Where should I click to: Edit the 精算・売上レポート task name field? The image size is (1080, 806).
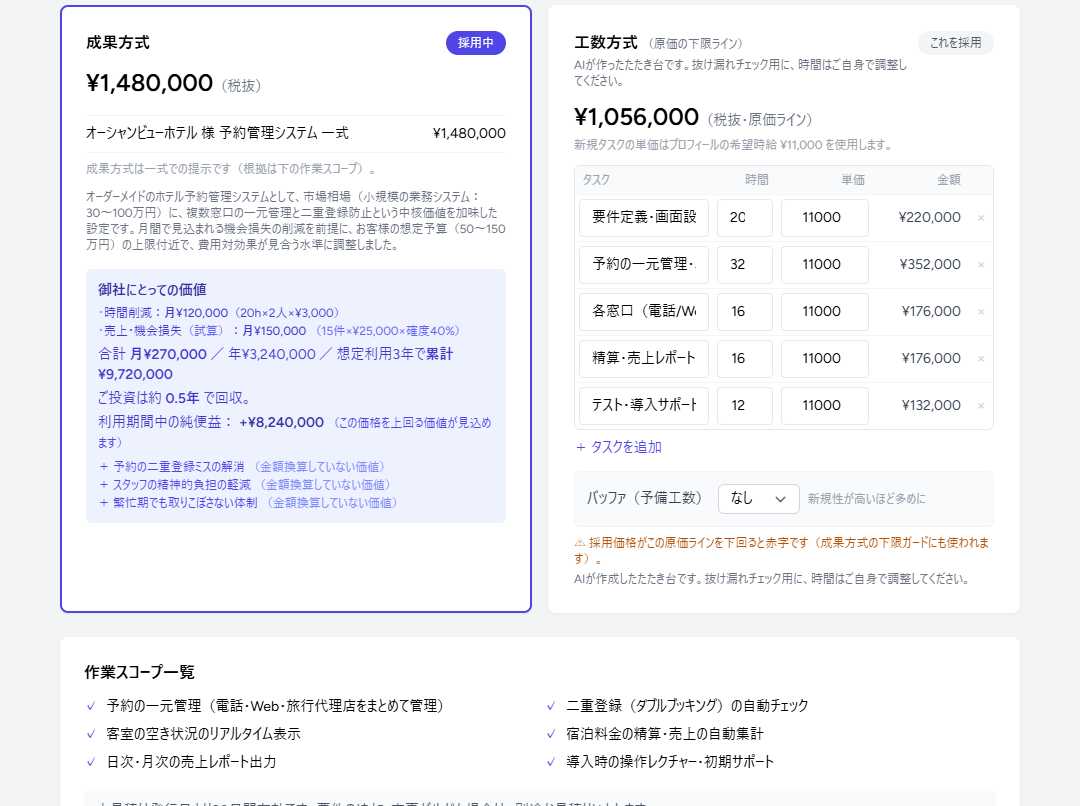pos(644,358)
